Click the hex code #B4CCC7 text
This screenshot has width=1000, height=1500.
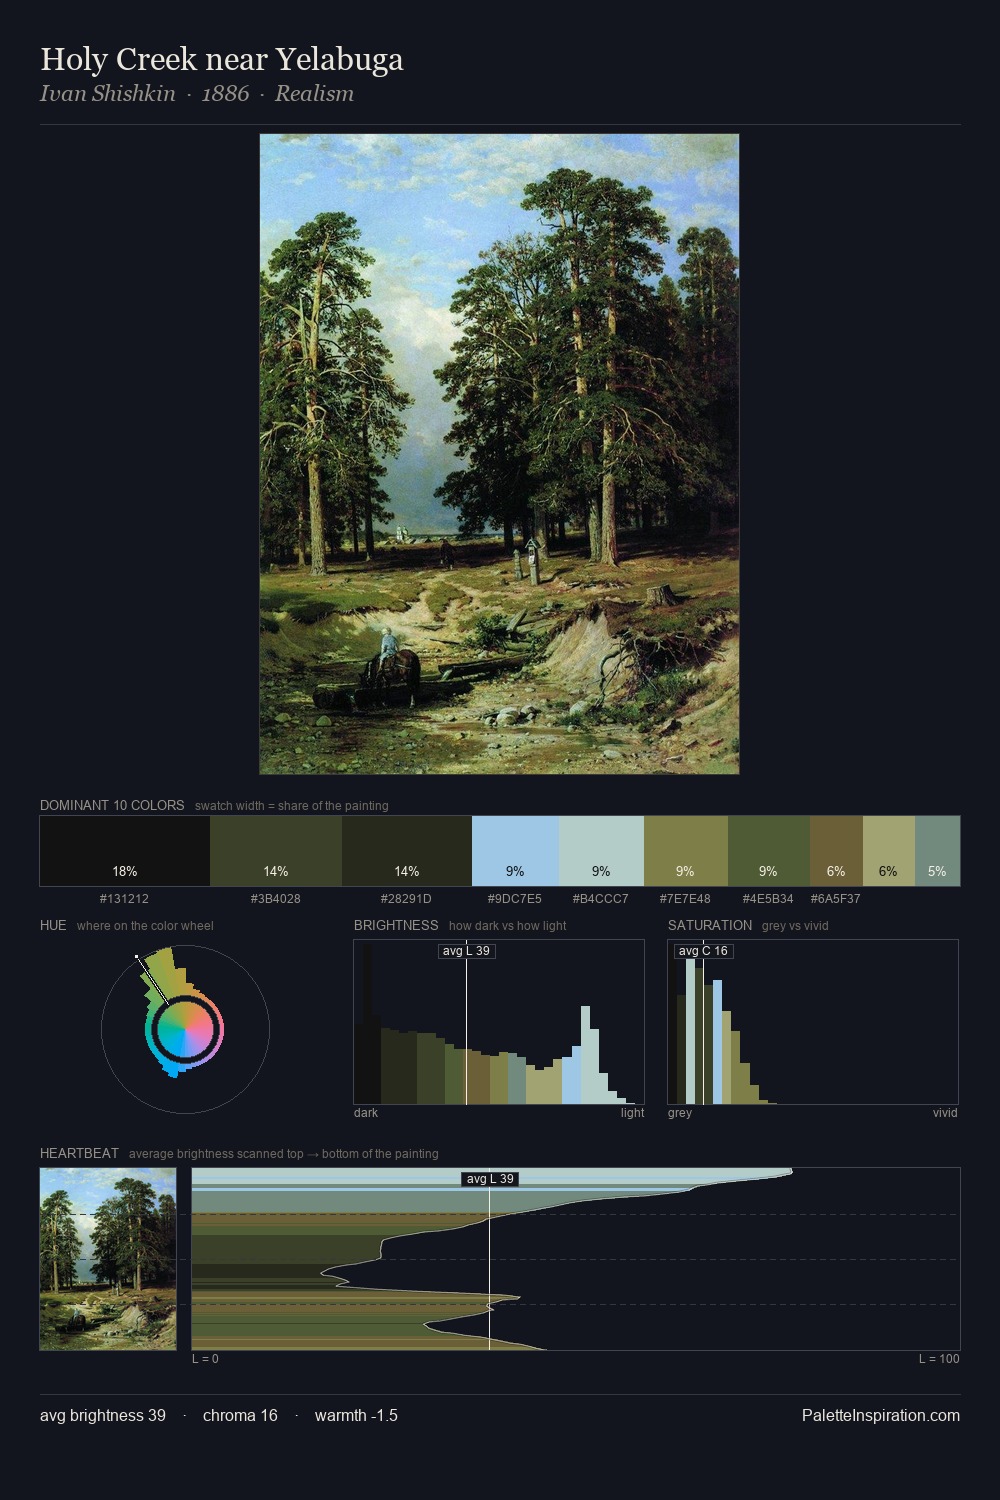pos(600,899)
